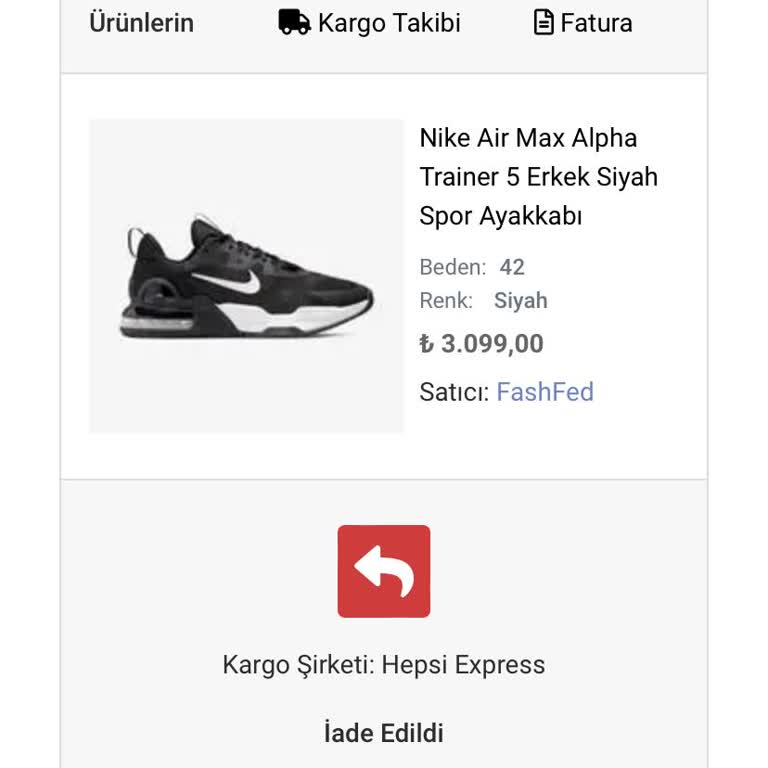The image size is (768, 768).
Task: Click the red return arrow icon
Action: [384, 571]
